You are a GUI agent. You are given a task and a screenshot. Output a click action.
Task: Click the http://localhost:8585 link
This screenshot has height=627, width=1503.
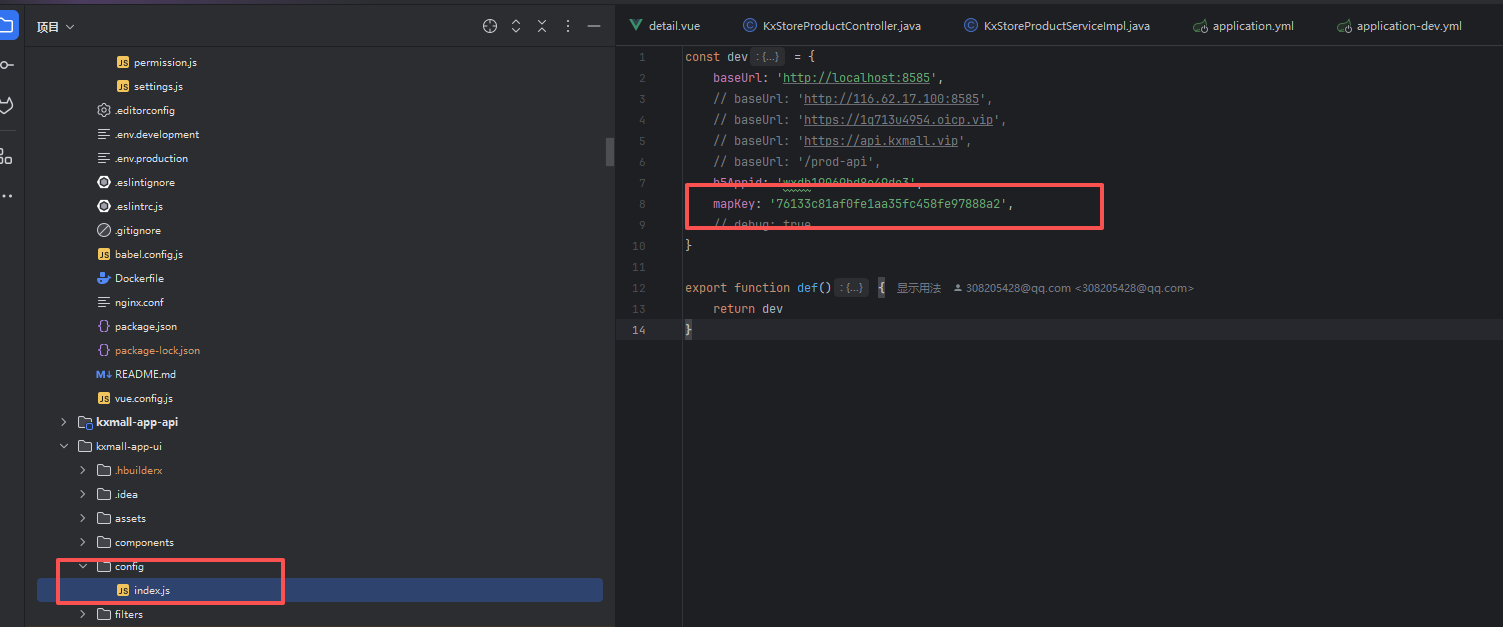(859, 78)
